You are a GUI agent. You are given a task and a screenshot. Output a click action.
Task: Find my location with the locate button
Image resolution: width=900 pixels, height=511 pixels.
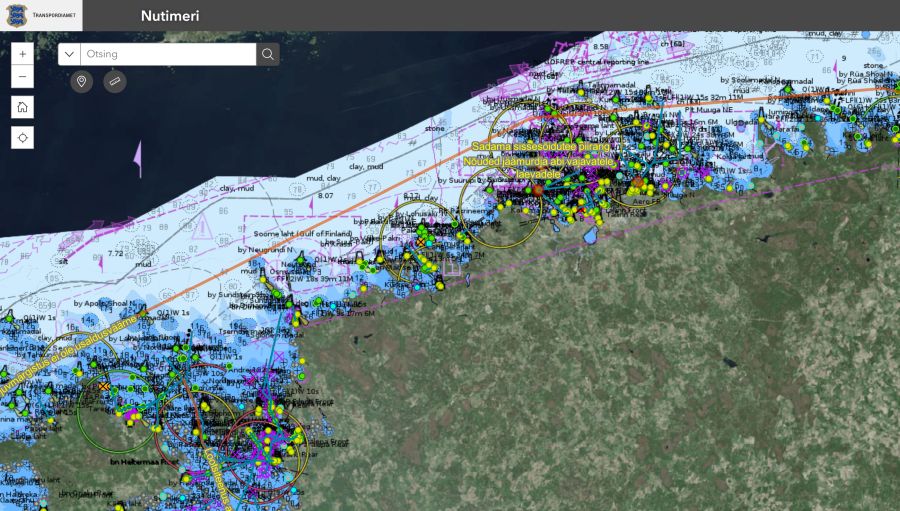(x=22, y=138)
